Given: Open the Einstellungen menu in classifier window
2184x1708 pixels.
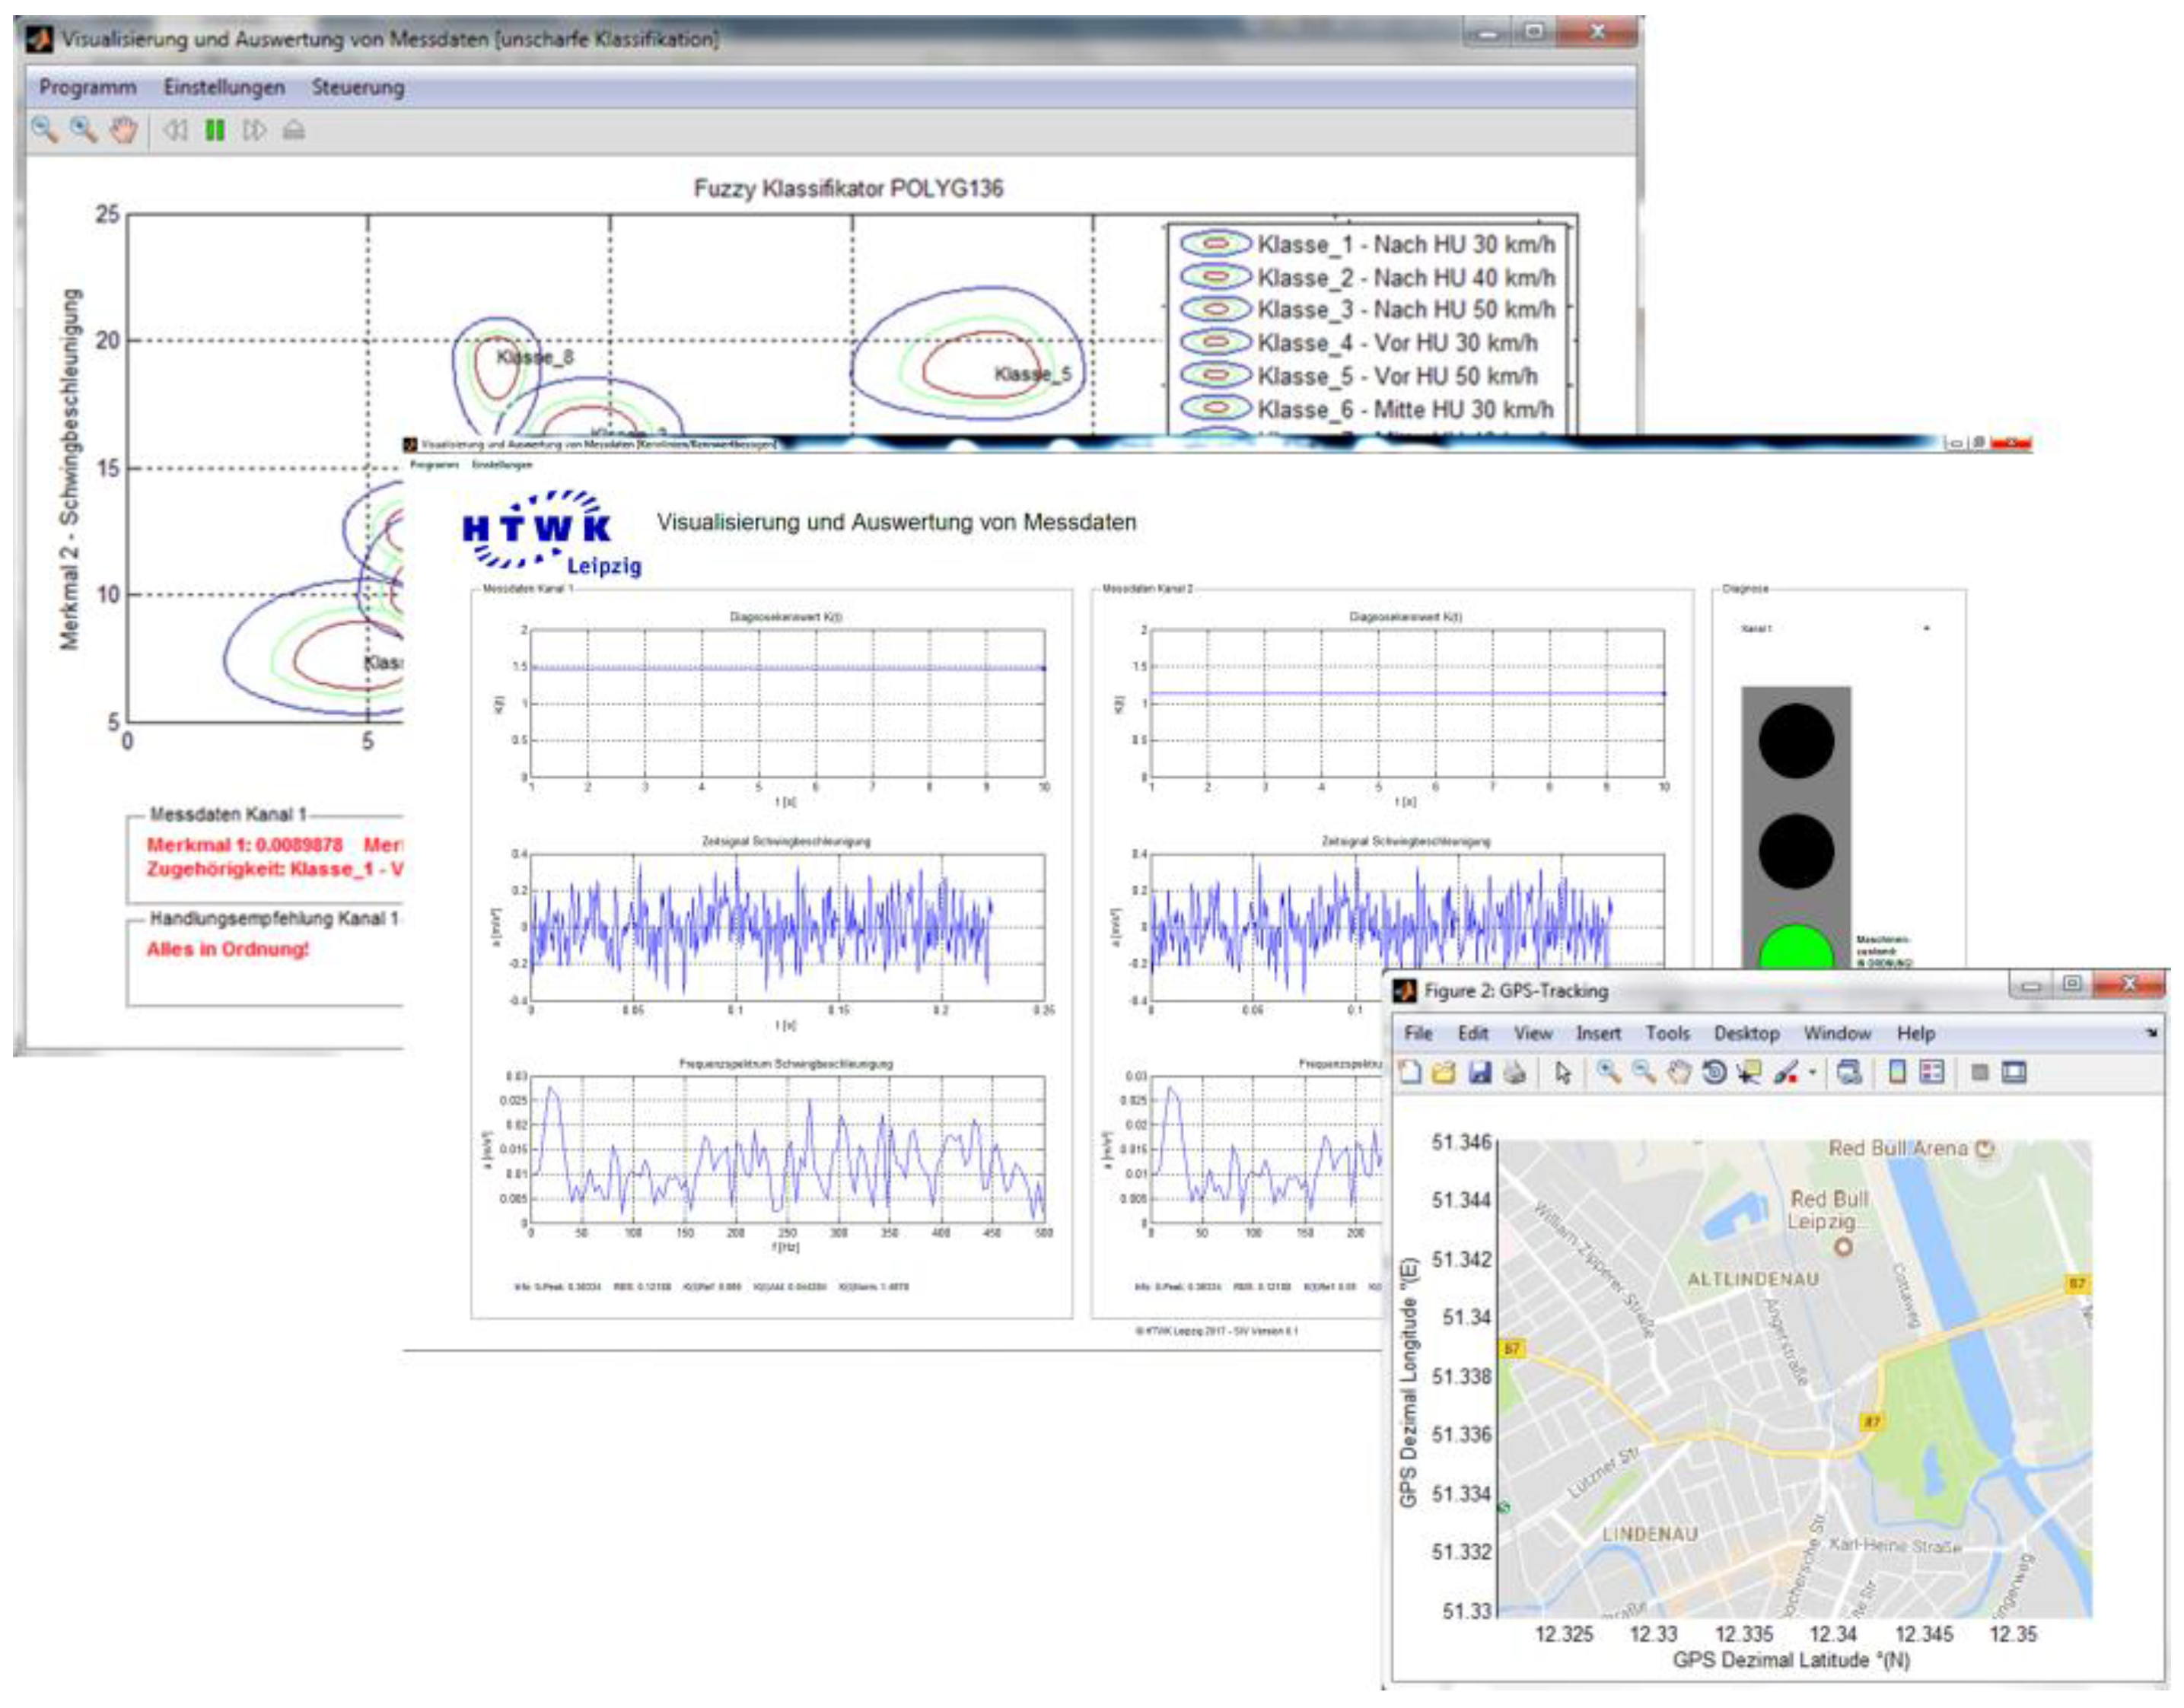Looking at the screenshot, I should point(224,87).
